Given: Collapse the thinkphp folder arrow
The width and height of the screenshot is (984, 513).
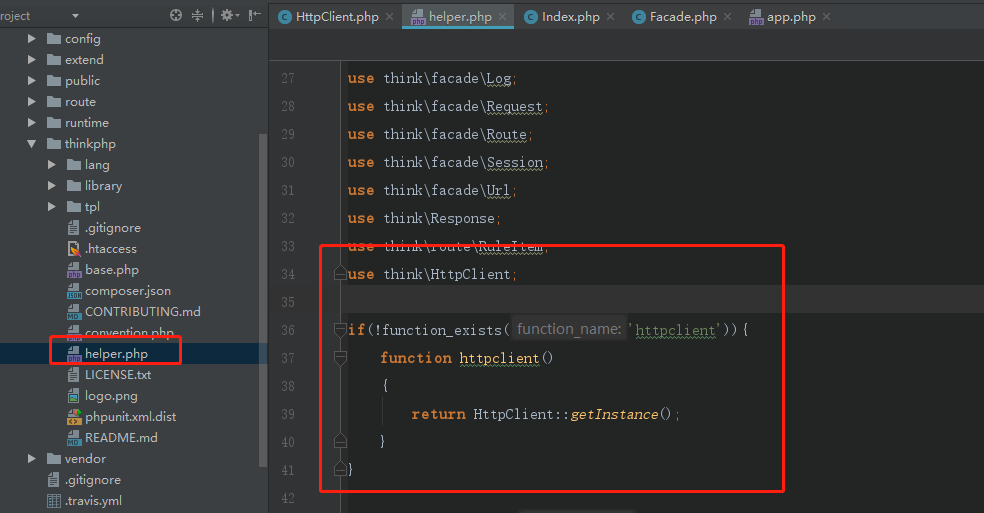Looking at the screenshot, I should click(31, 144).
